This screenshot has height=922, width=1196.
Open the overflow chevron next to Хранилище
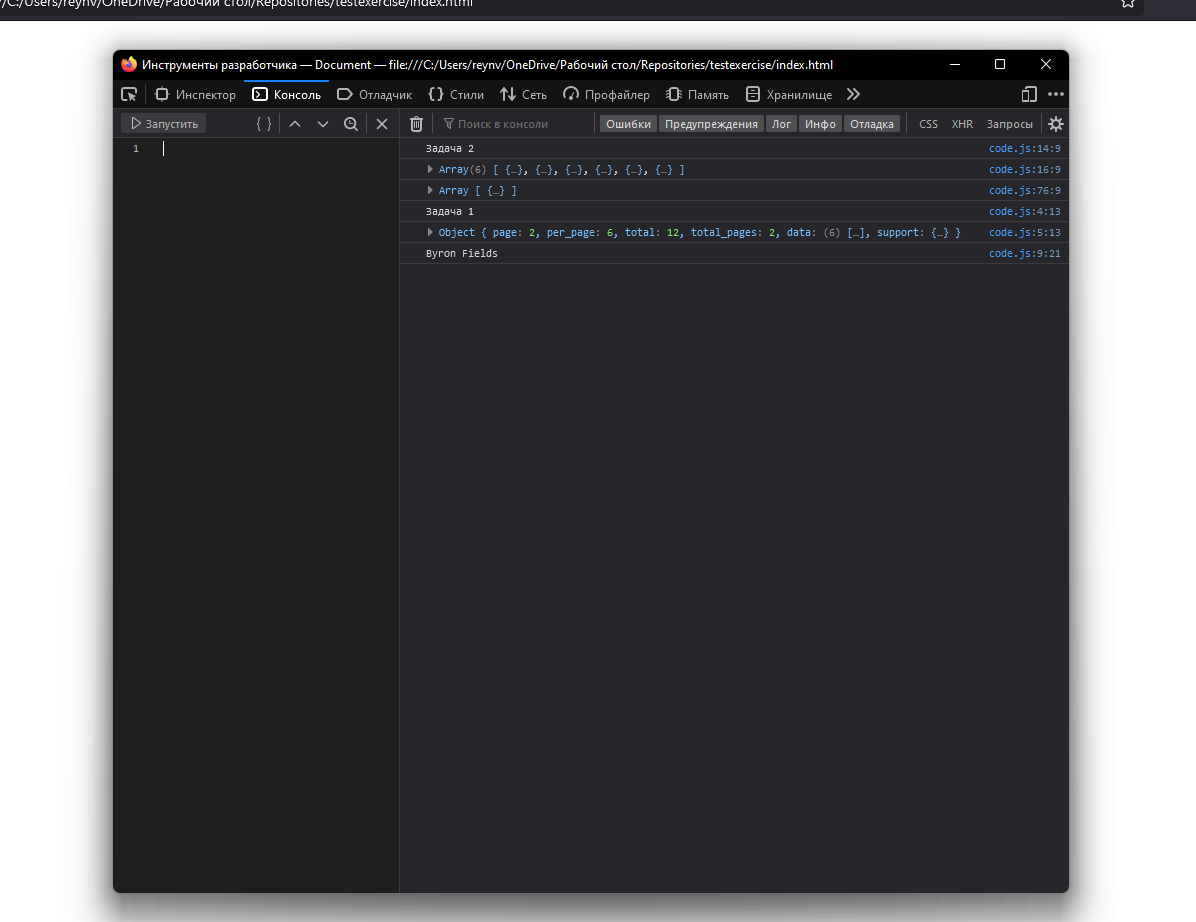[x=852, y=94]
